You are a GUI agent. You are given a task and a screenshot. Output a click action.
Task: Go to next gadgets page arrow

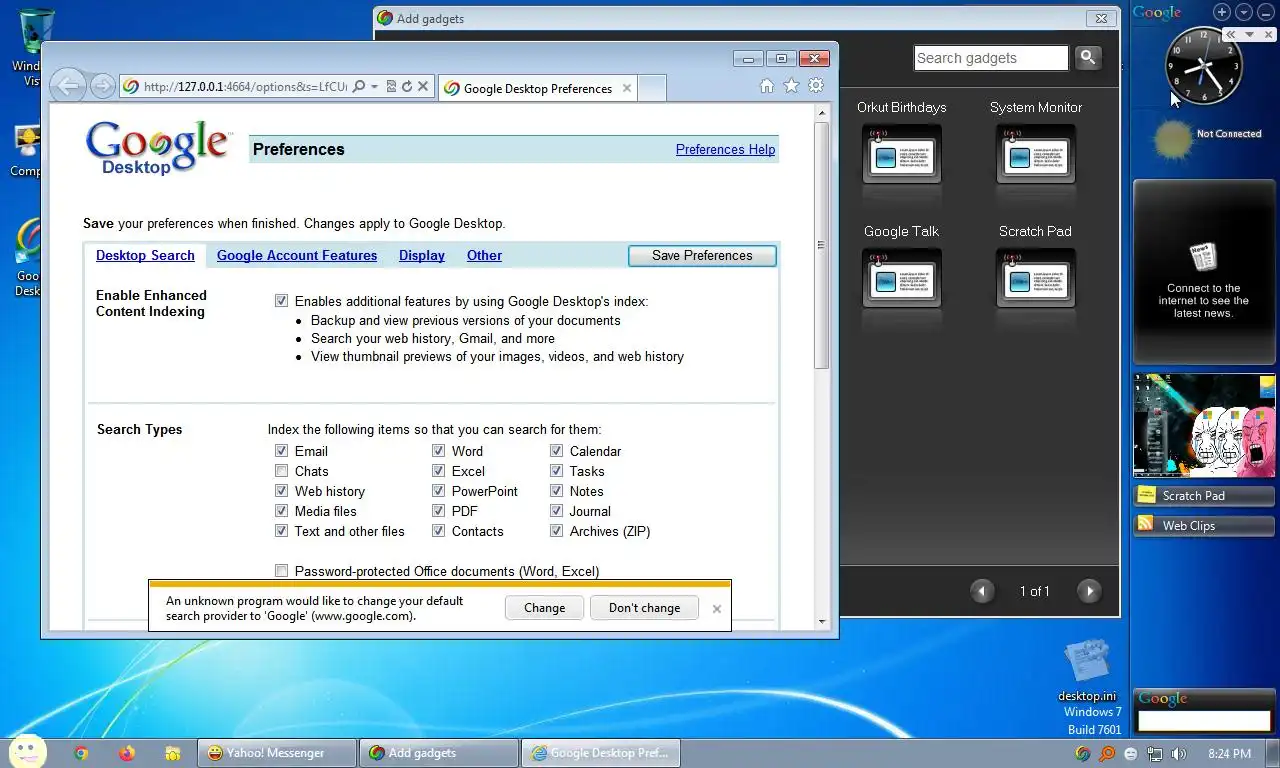point(1089,591)
